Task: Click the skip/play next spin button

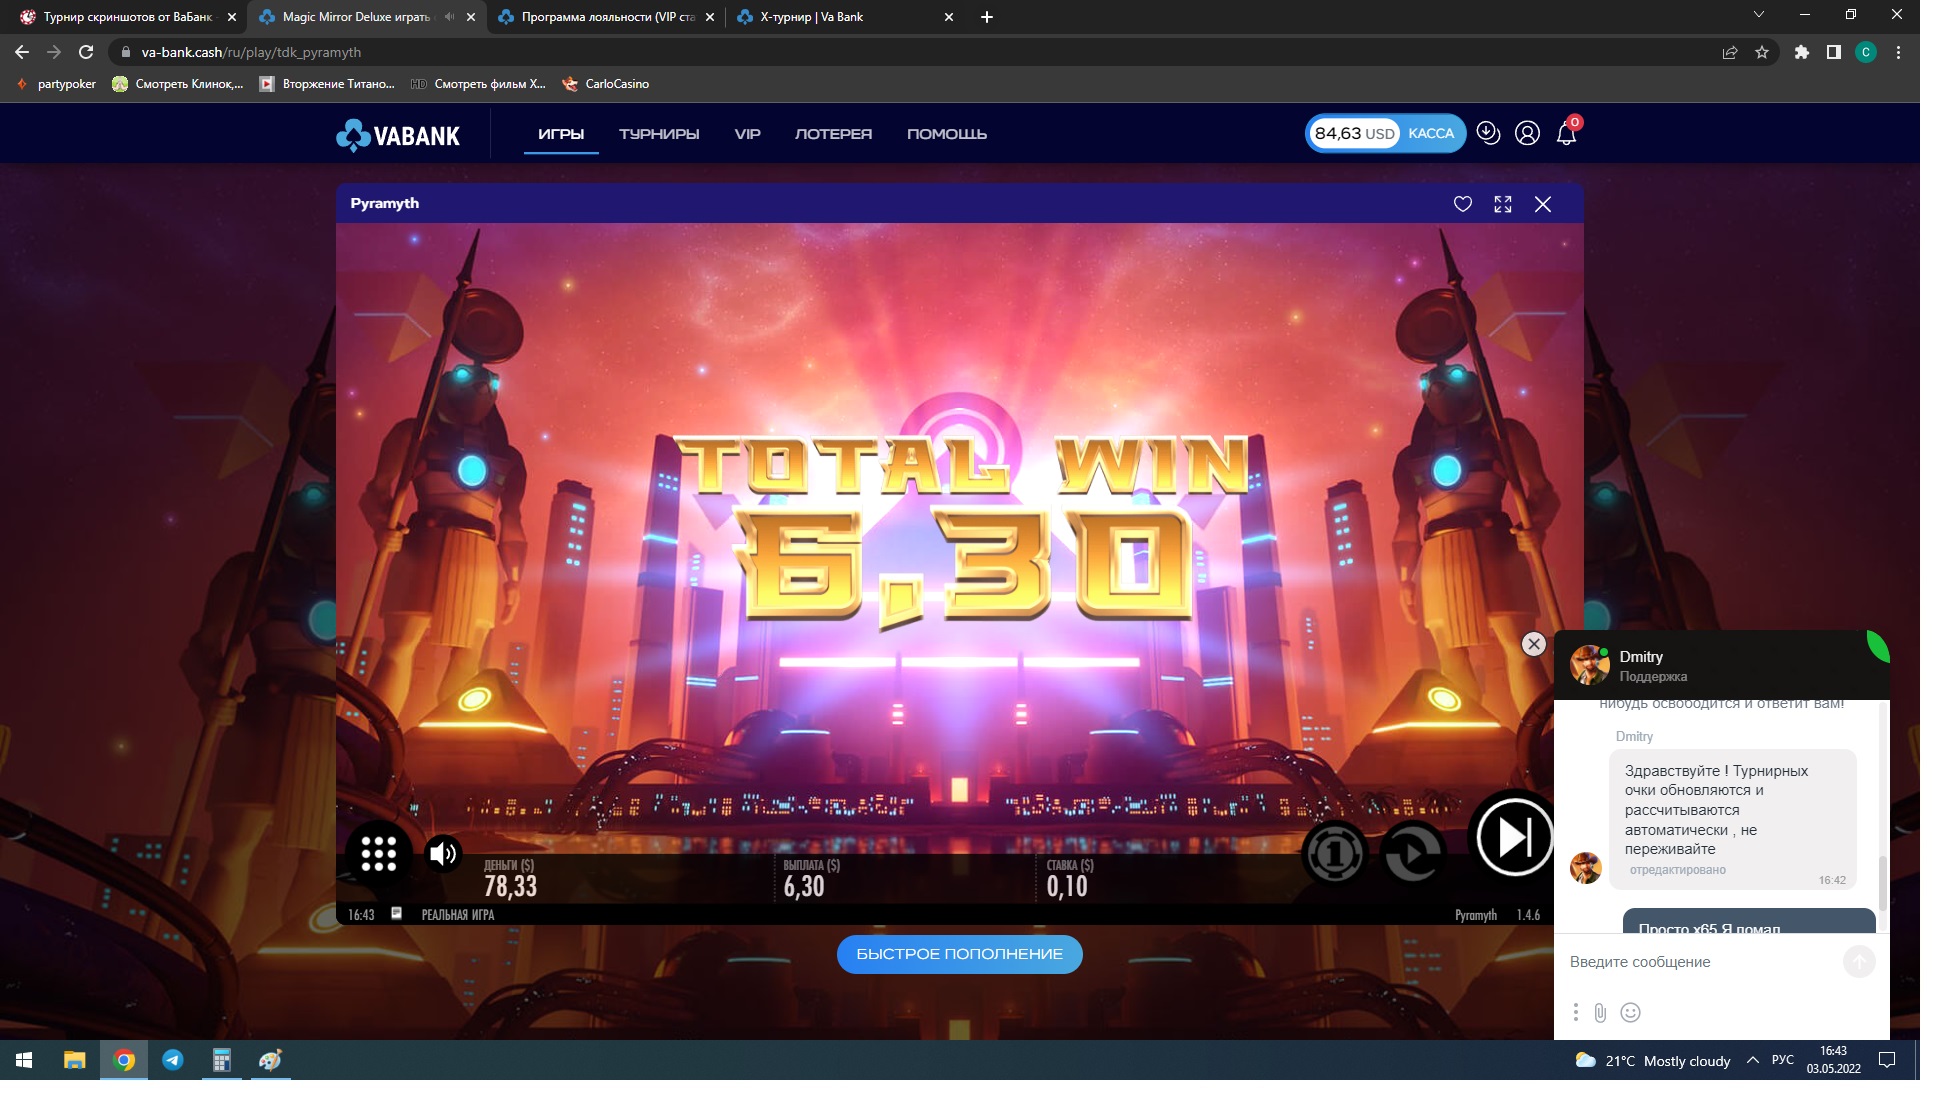Action: [1513, 837]
